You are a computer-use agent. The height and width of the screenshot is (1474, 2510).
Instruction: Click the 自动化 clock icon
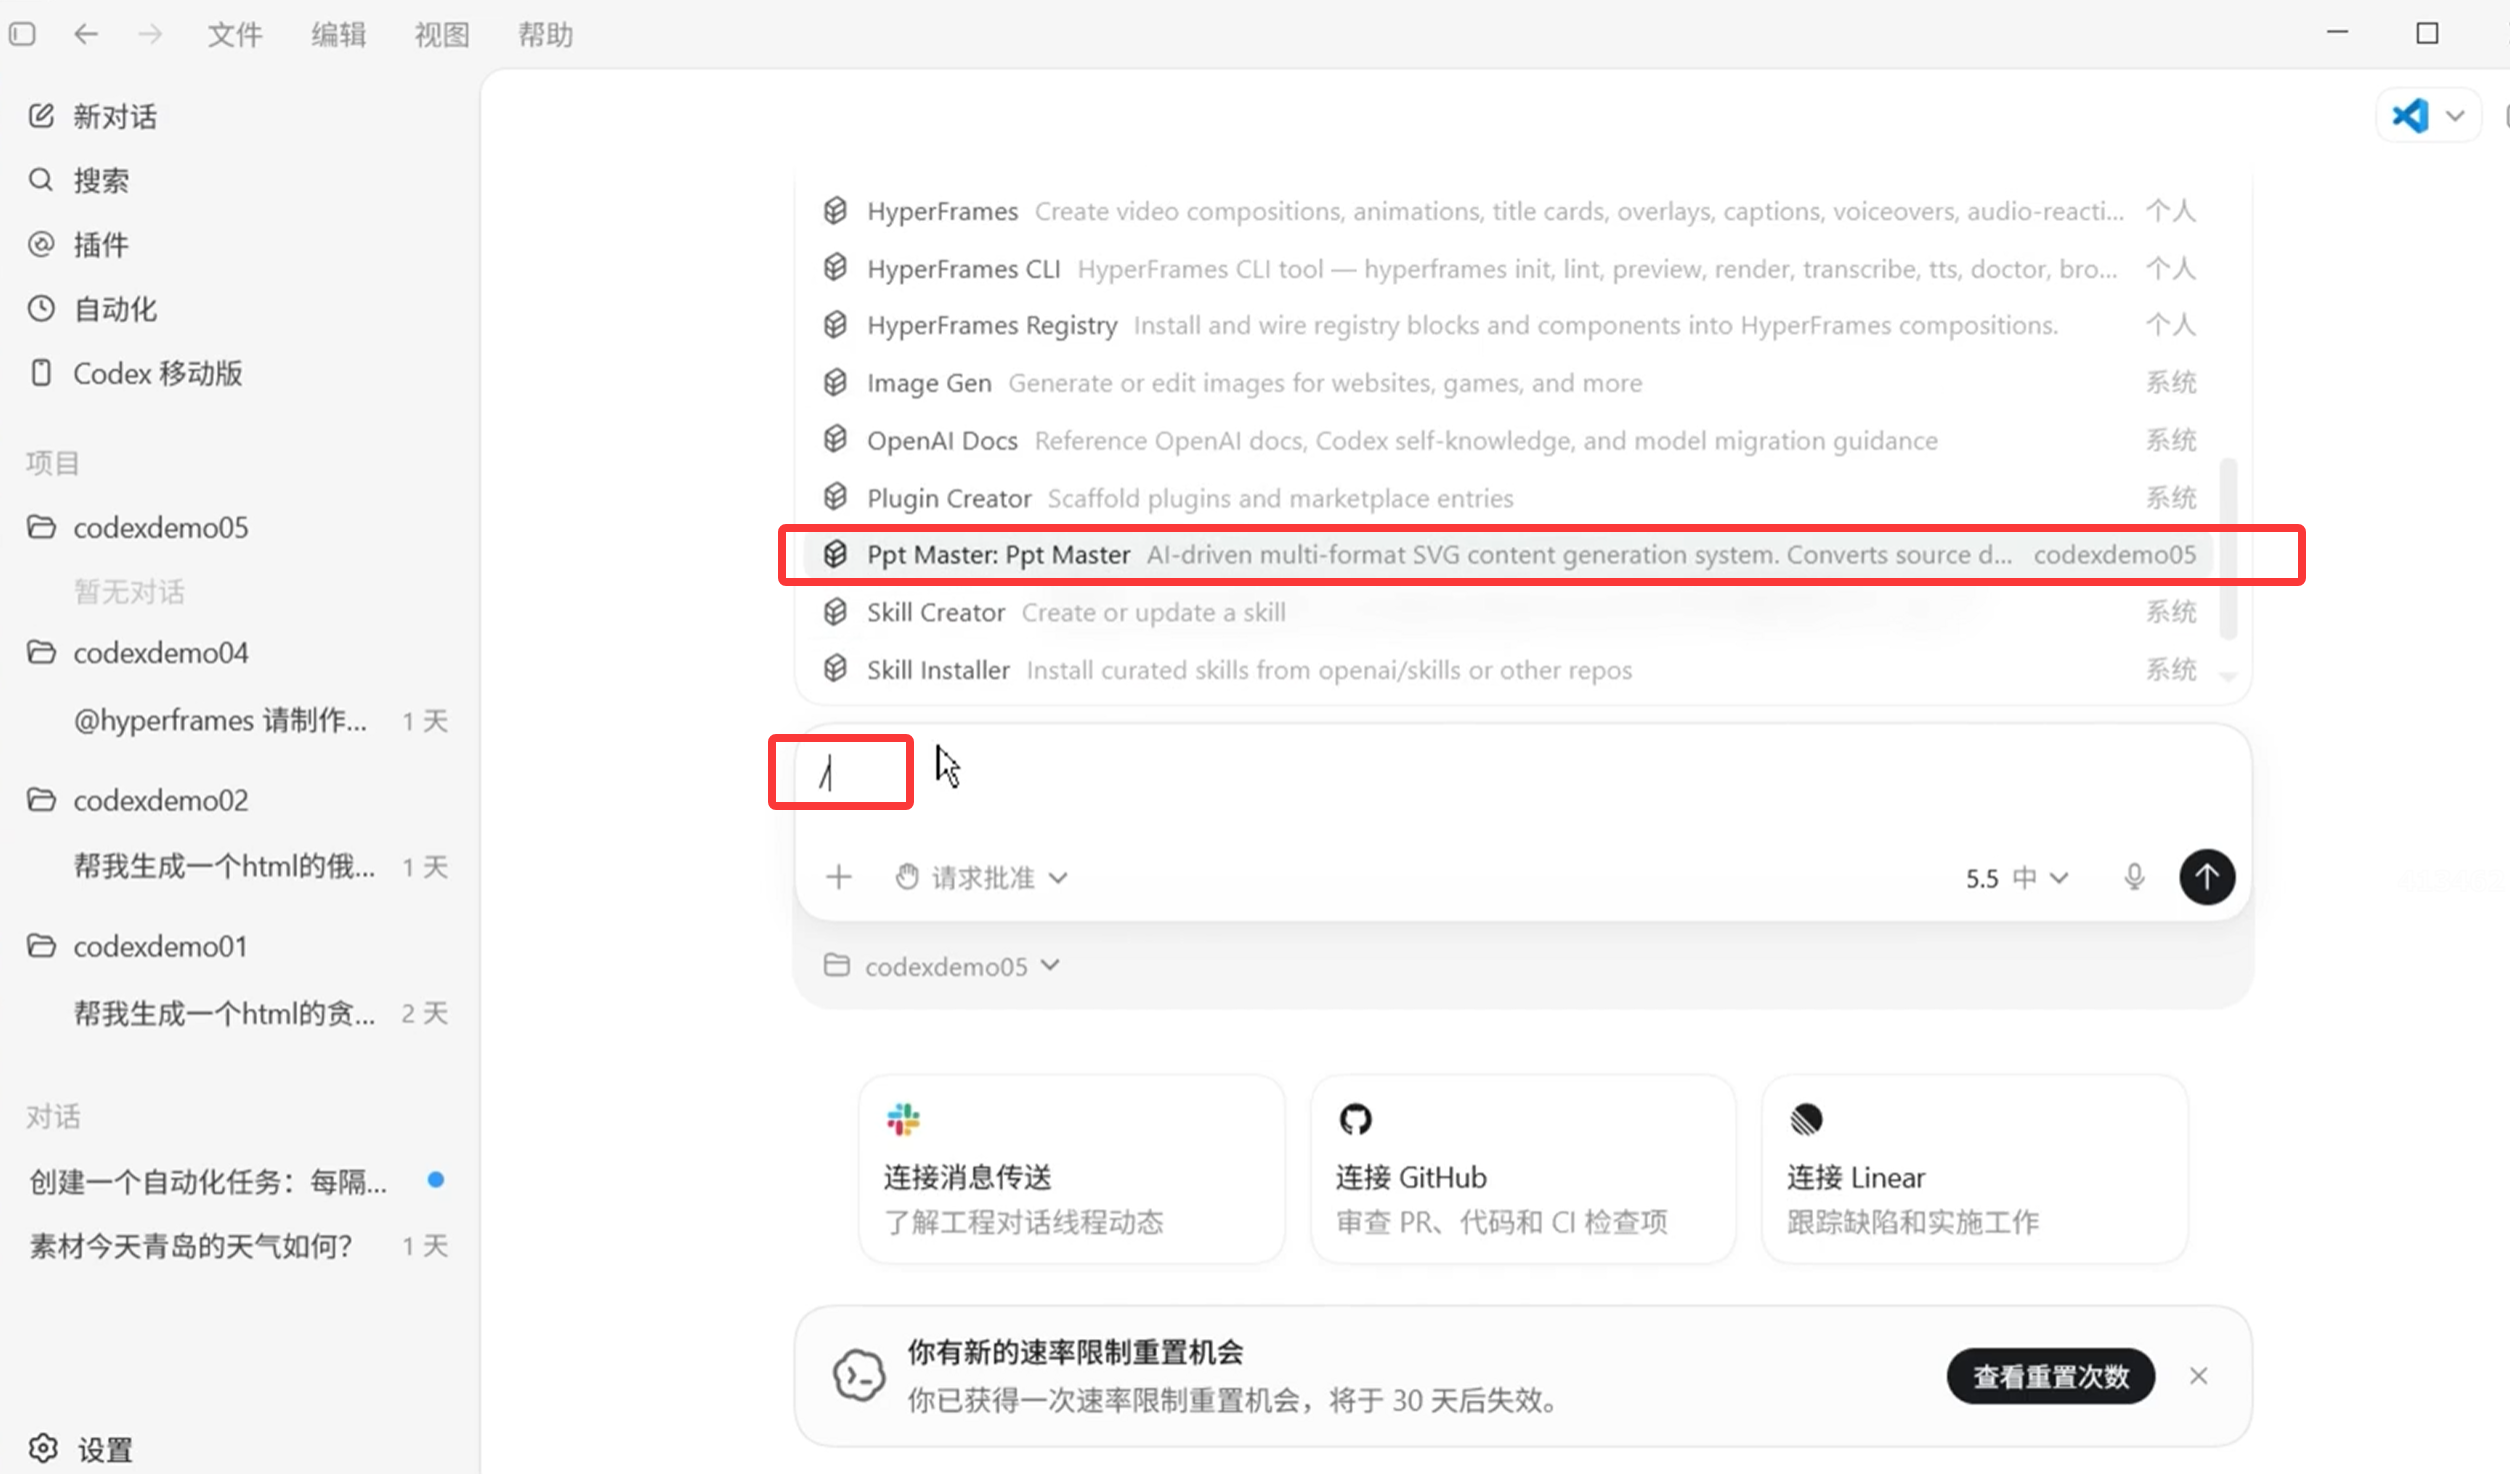click(40, 308)
